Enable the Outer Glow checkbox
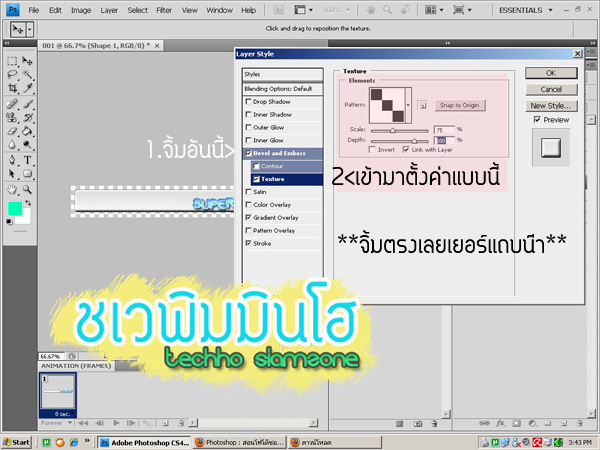This screenshot has height=450, width=600. pos(248,127)
